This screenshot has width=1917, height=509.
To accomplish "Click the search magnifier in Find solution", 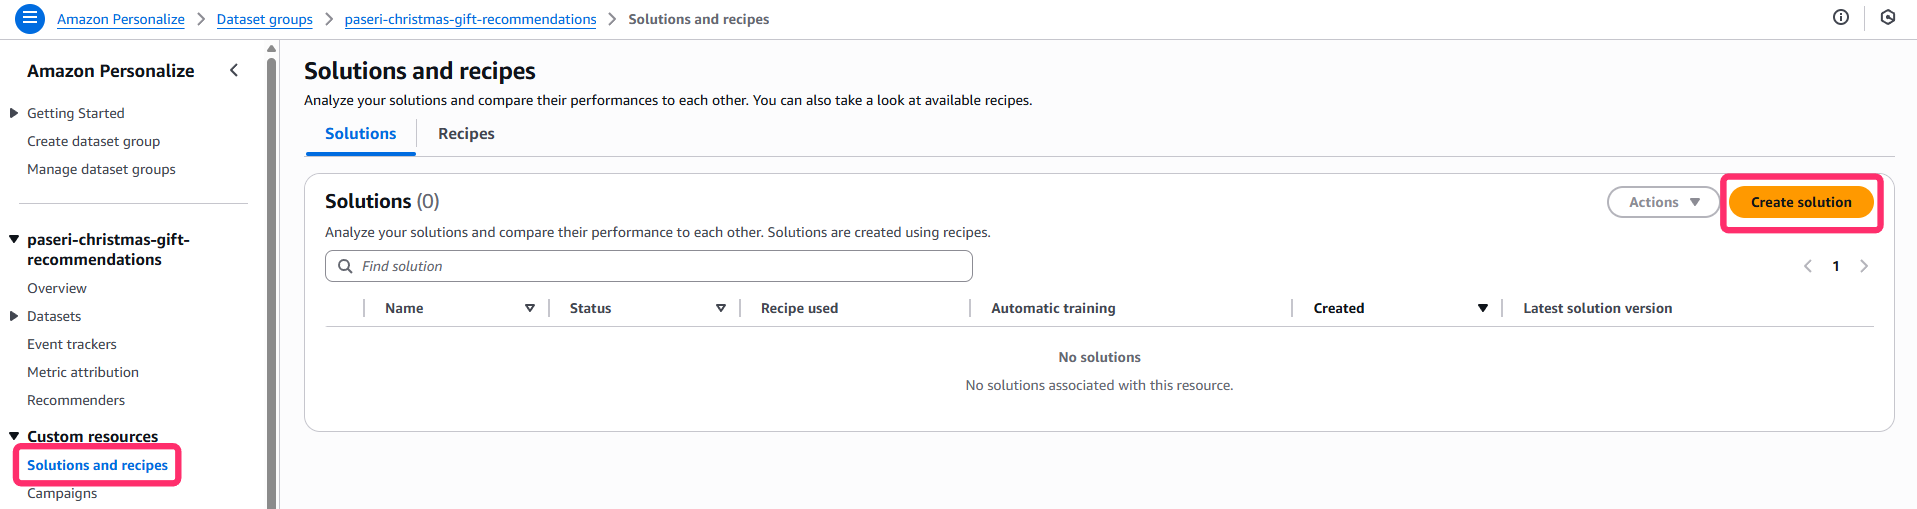I will 345,266.
